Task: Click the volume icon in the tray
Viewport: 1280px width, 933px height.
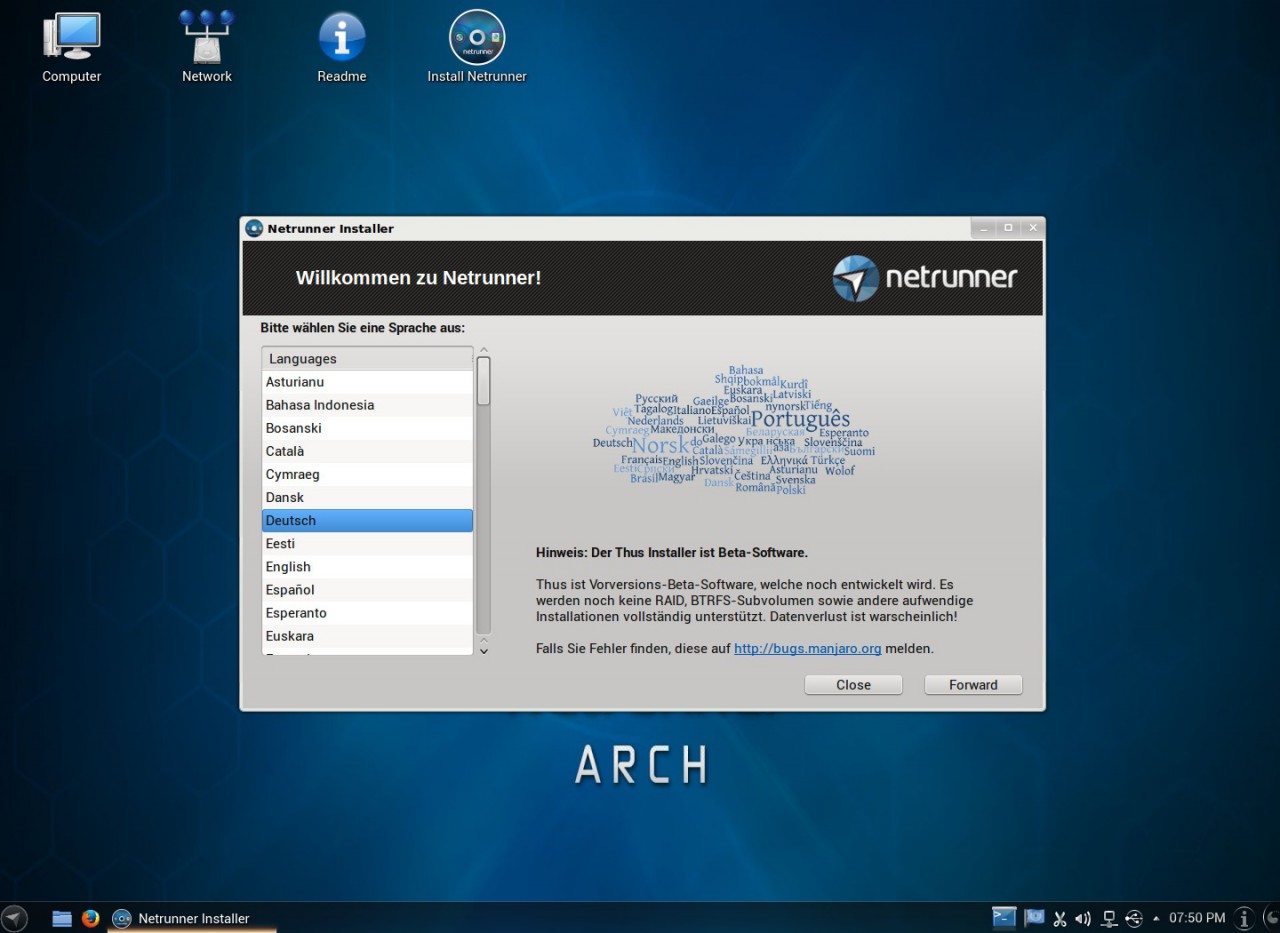Action: [1082, 918]
